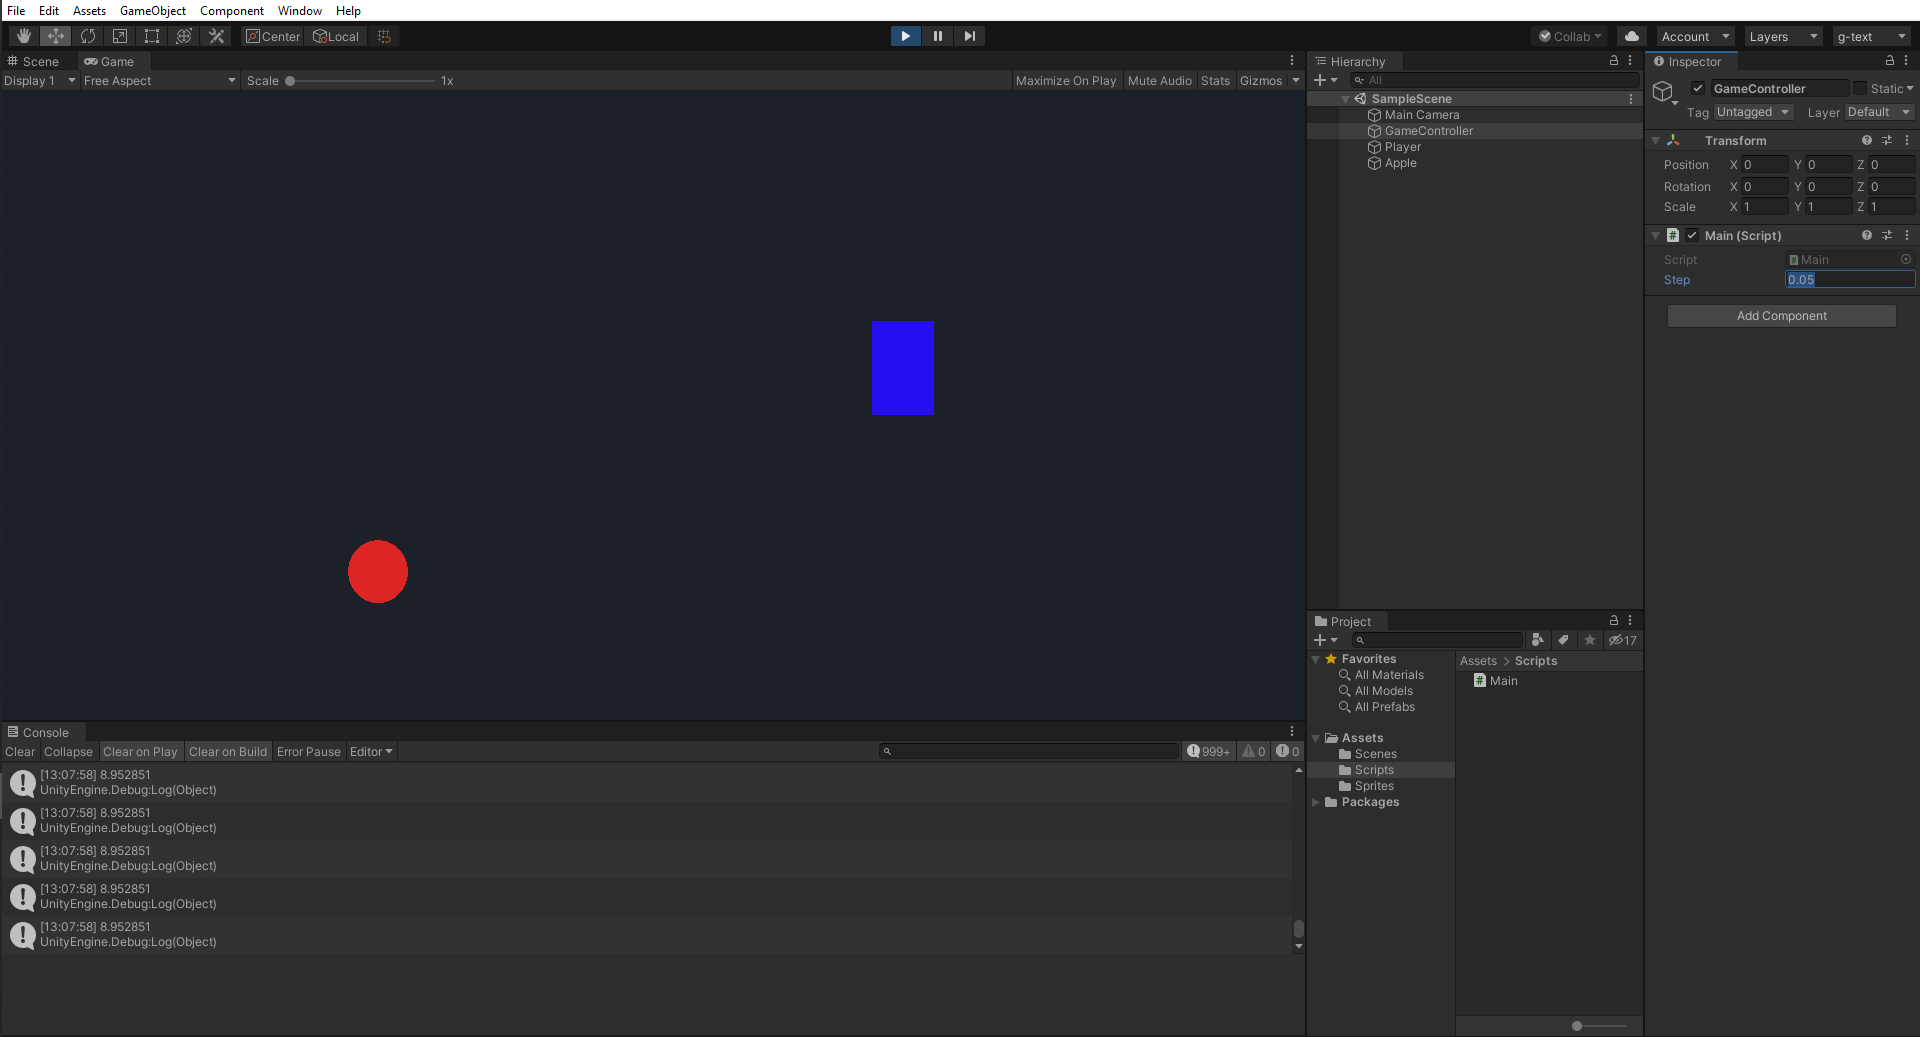Open Collab menu
This screenshot has width=1920, height=1037.
click(1570, 36)
